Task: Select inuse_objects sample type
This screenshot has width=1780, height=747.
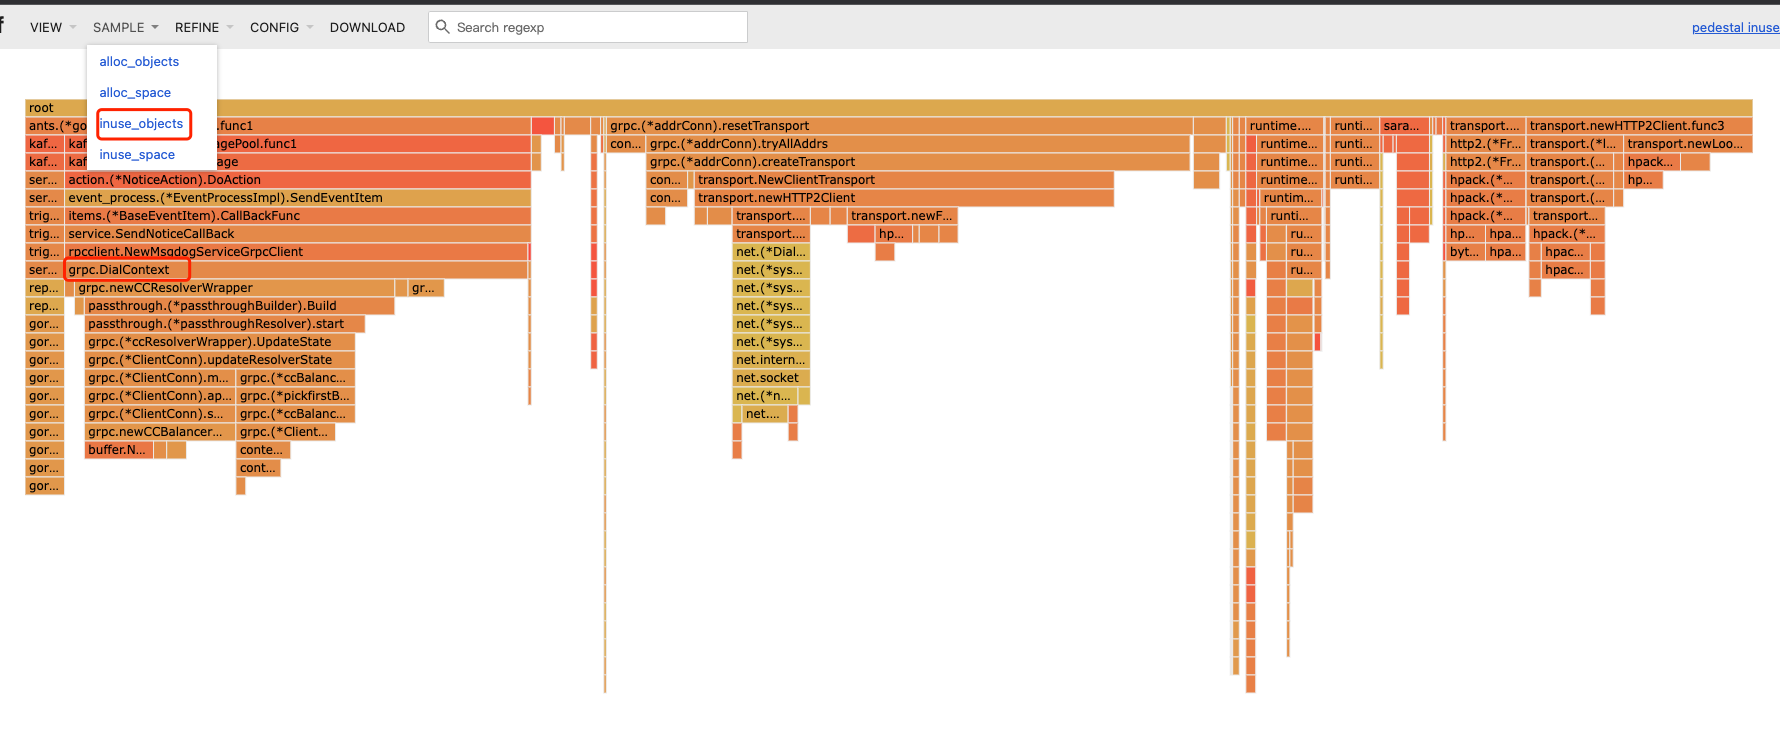Action: (x=142, y=124)
